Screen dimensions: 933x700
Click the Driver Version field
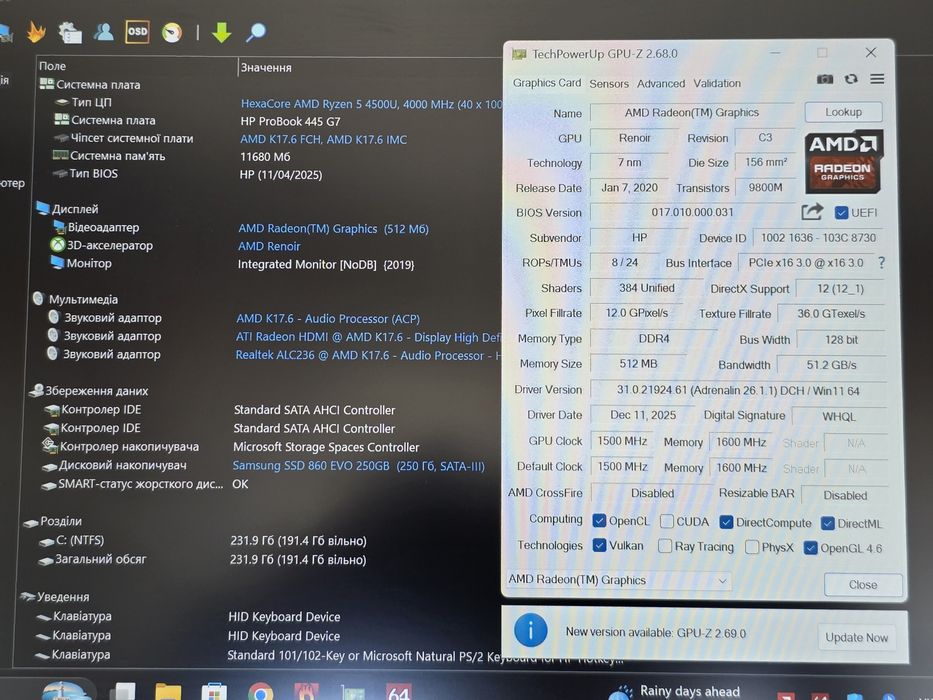[x=738, y=390]
